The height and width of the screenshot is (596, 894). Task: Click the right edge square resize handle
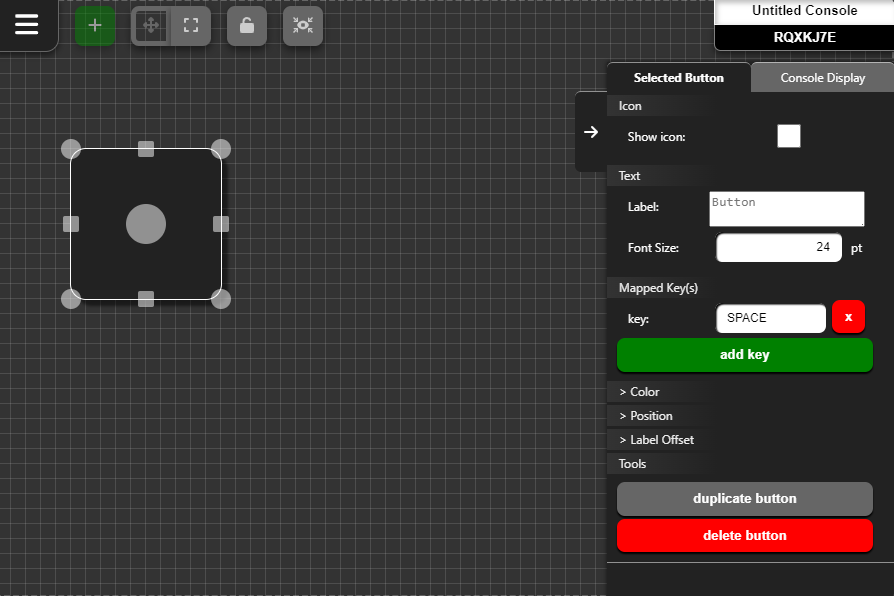221,224
